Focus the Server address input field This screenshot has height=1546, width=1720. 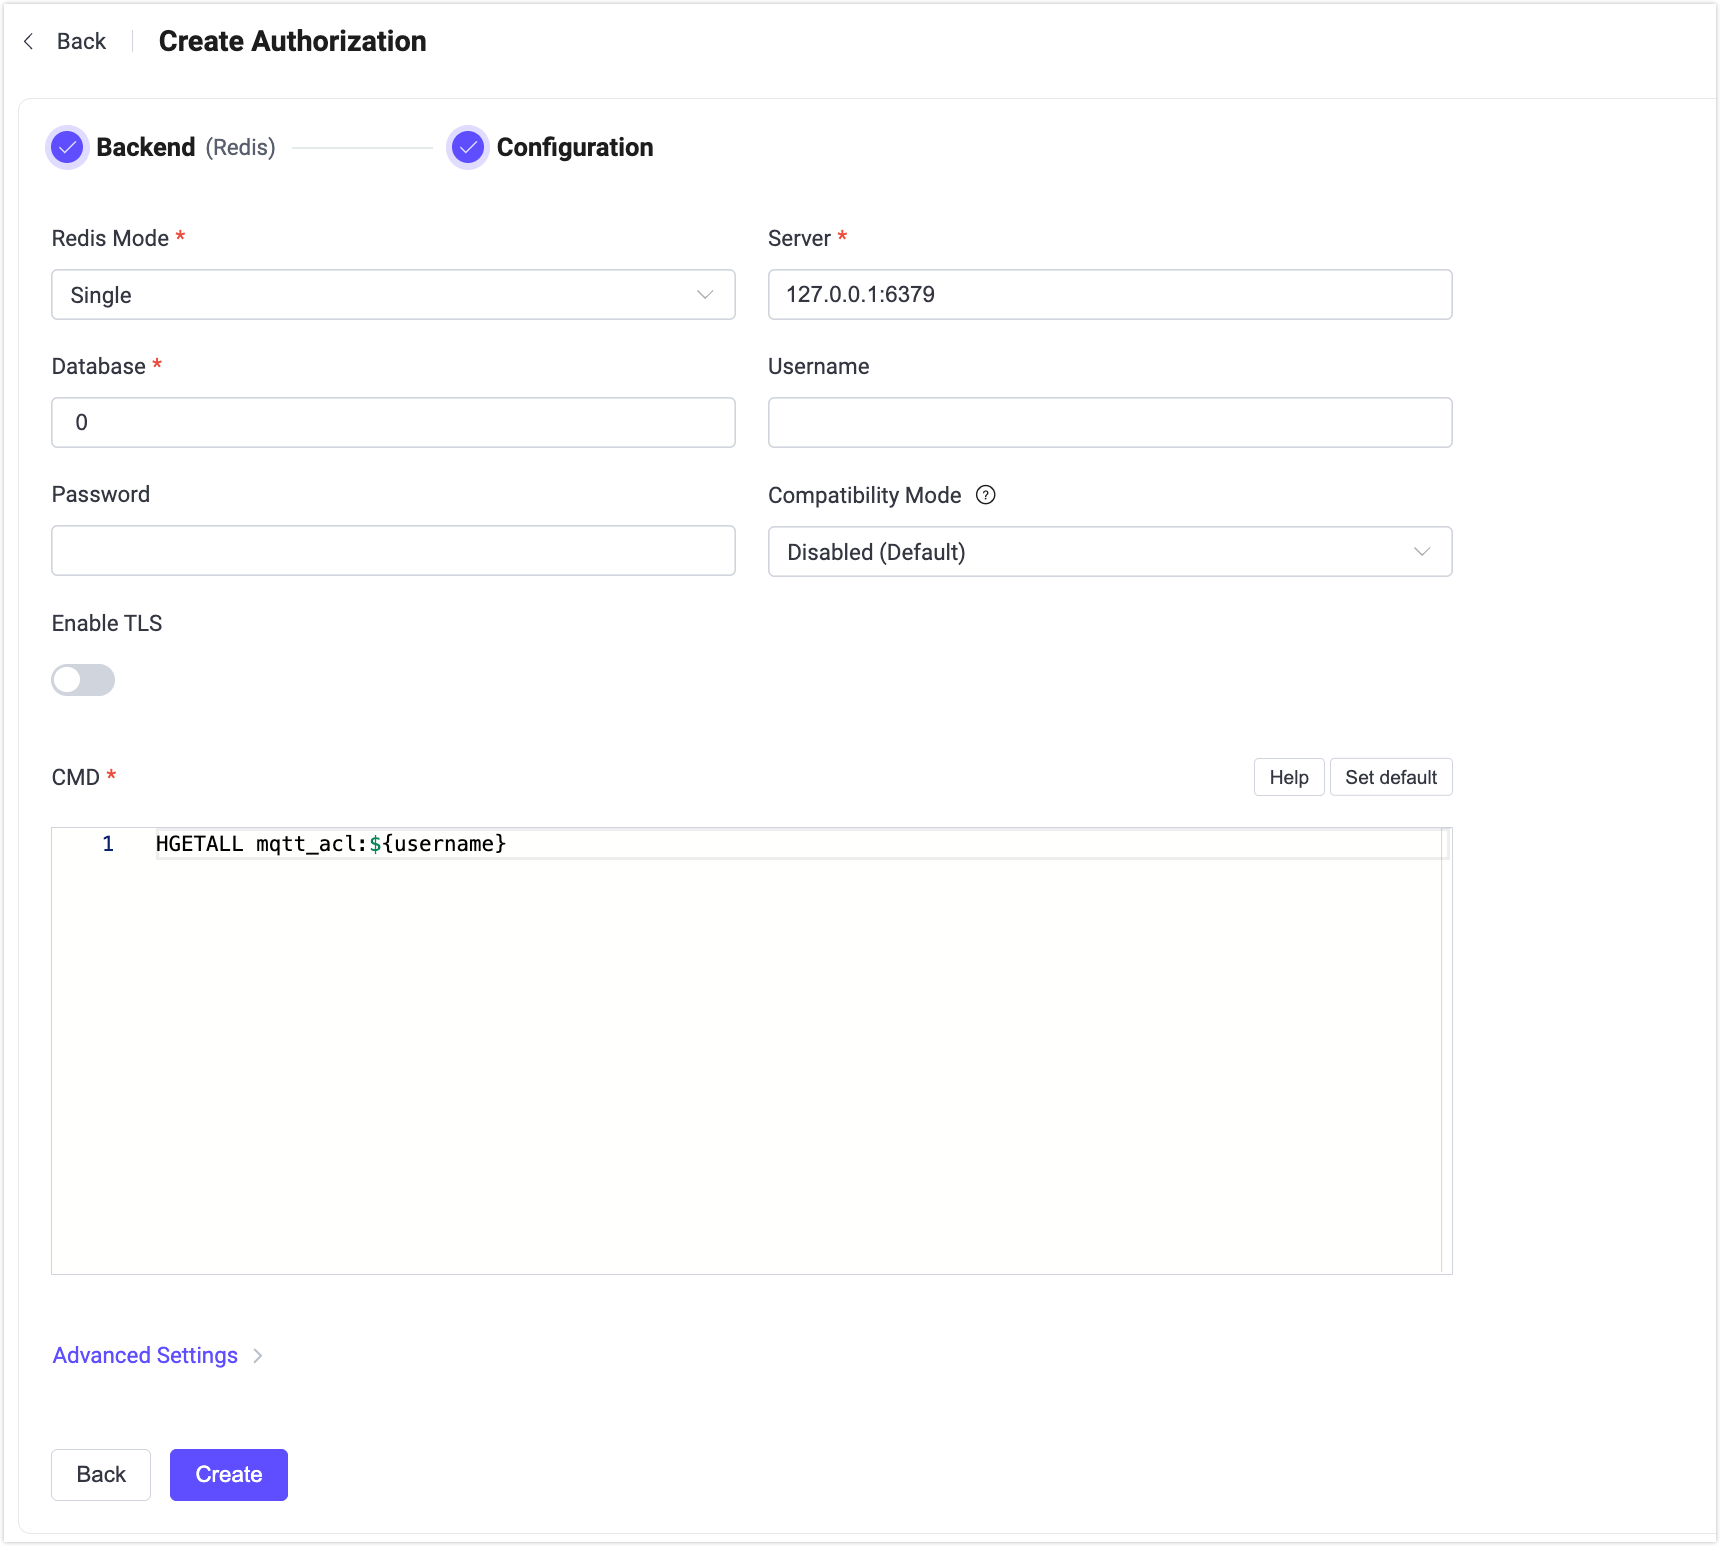[x=1109, y=295]
